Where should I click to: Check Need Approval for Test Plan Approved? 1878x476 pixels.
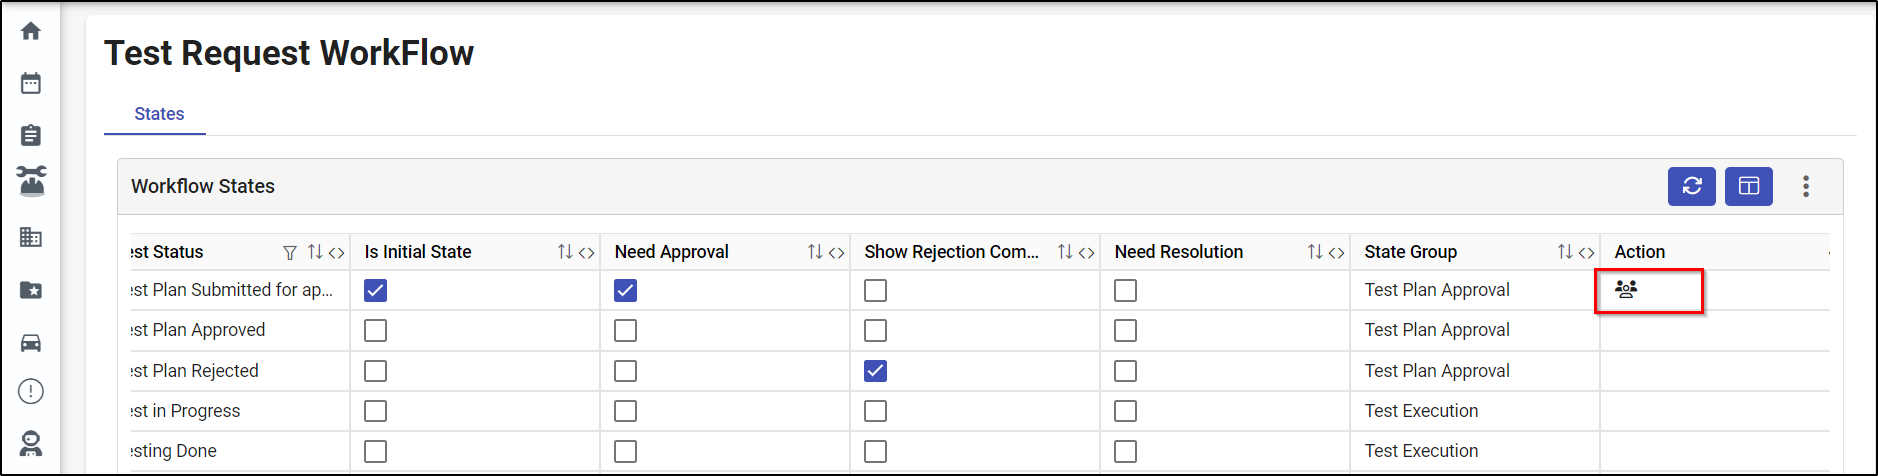tap(626, 330)
